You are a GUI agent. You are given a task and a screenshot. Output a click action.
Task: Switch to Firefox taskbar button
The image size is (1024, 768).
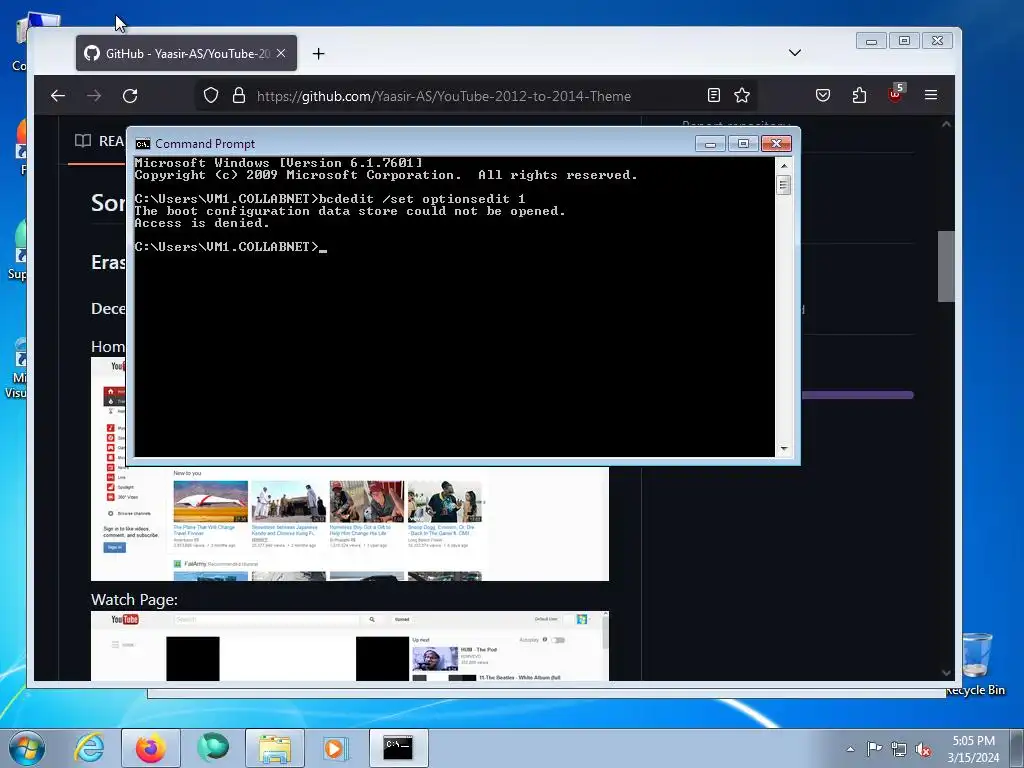pyautogui.click(x=151, y=748)
